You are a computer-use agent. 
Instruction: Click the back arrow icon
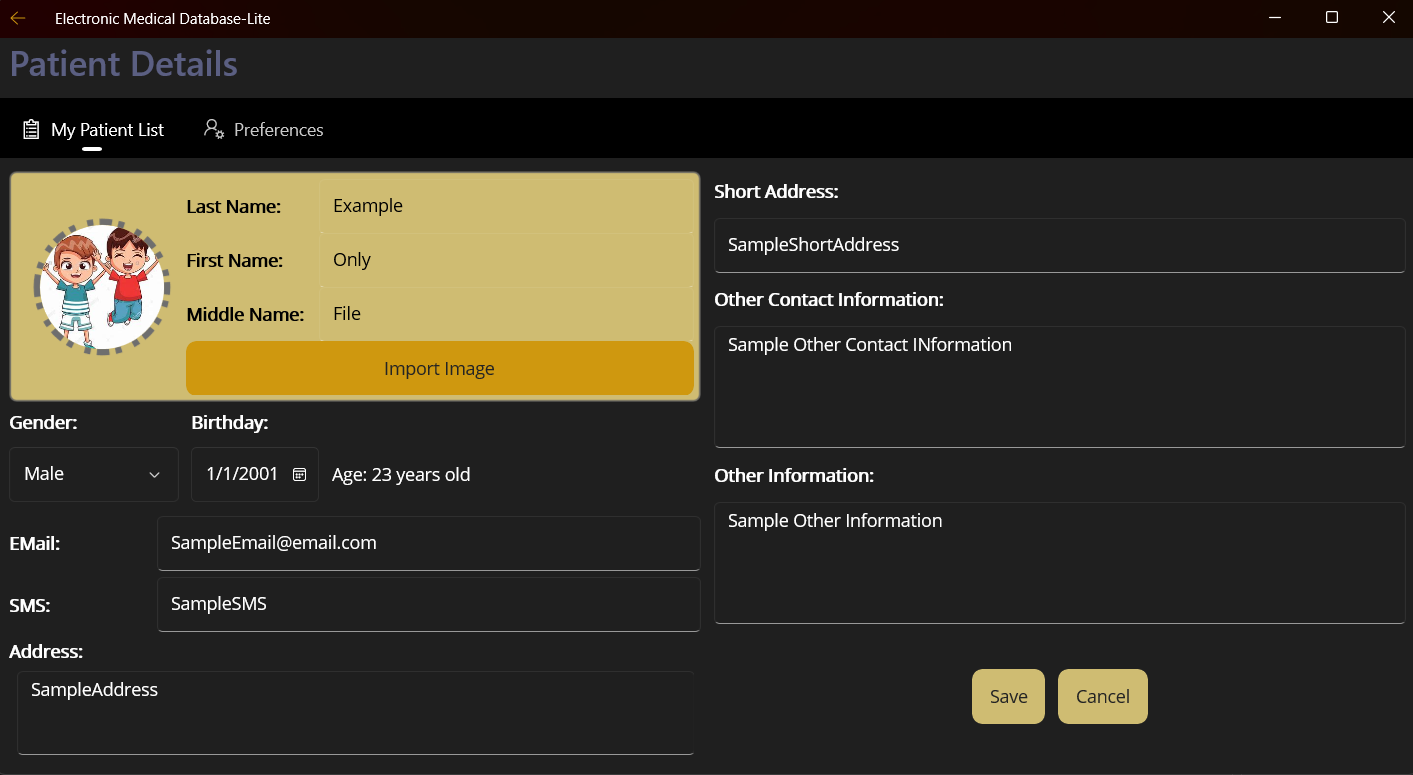coord(18,17)
